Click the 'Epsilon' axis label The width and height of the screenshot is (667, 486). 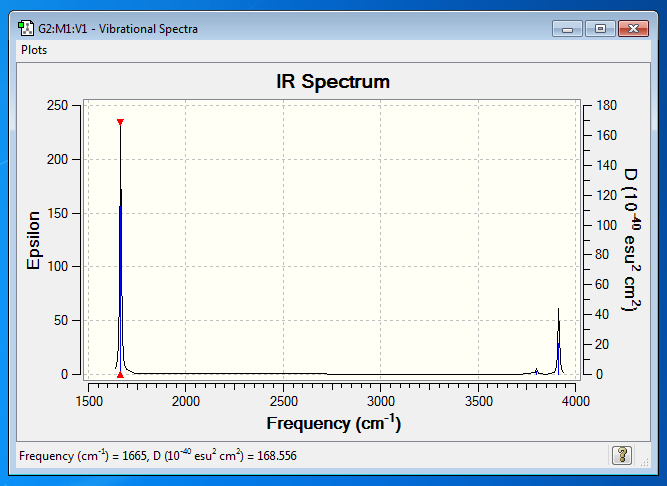[33, 240]
